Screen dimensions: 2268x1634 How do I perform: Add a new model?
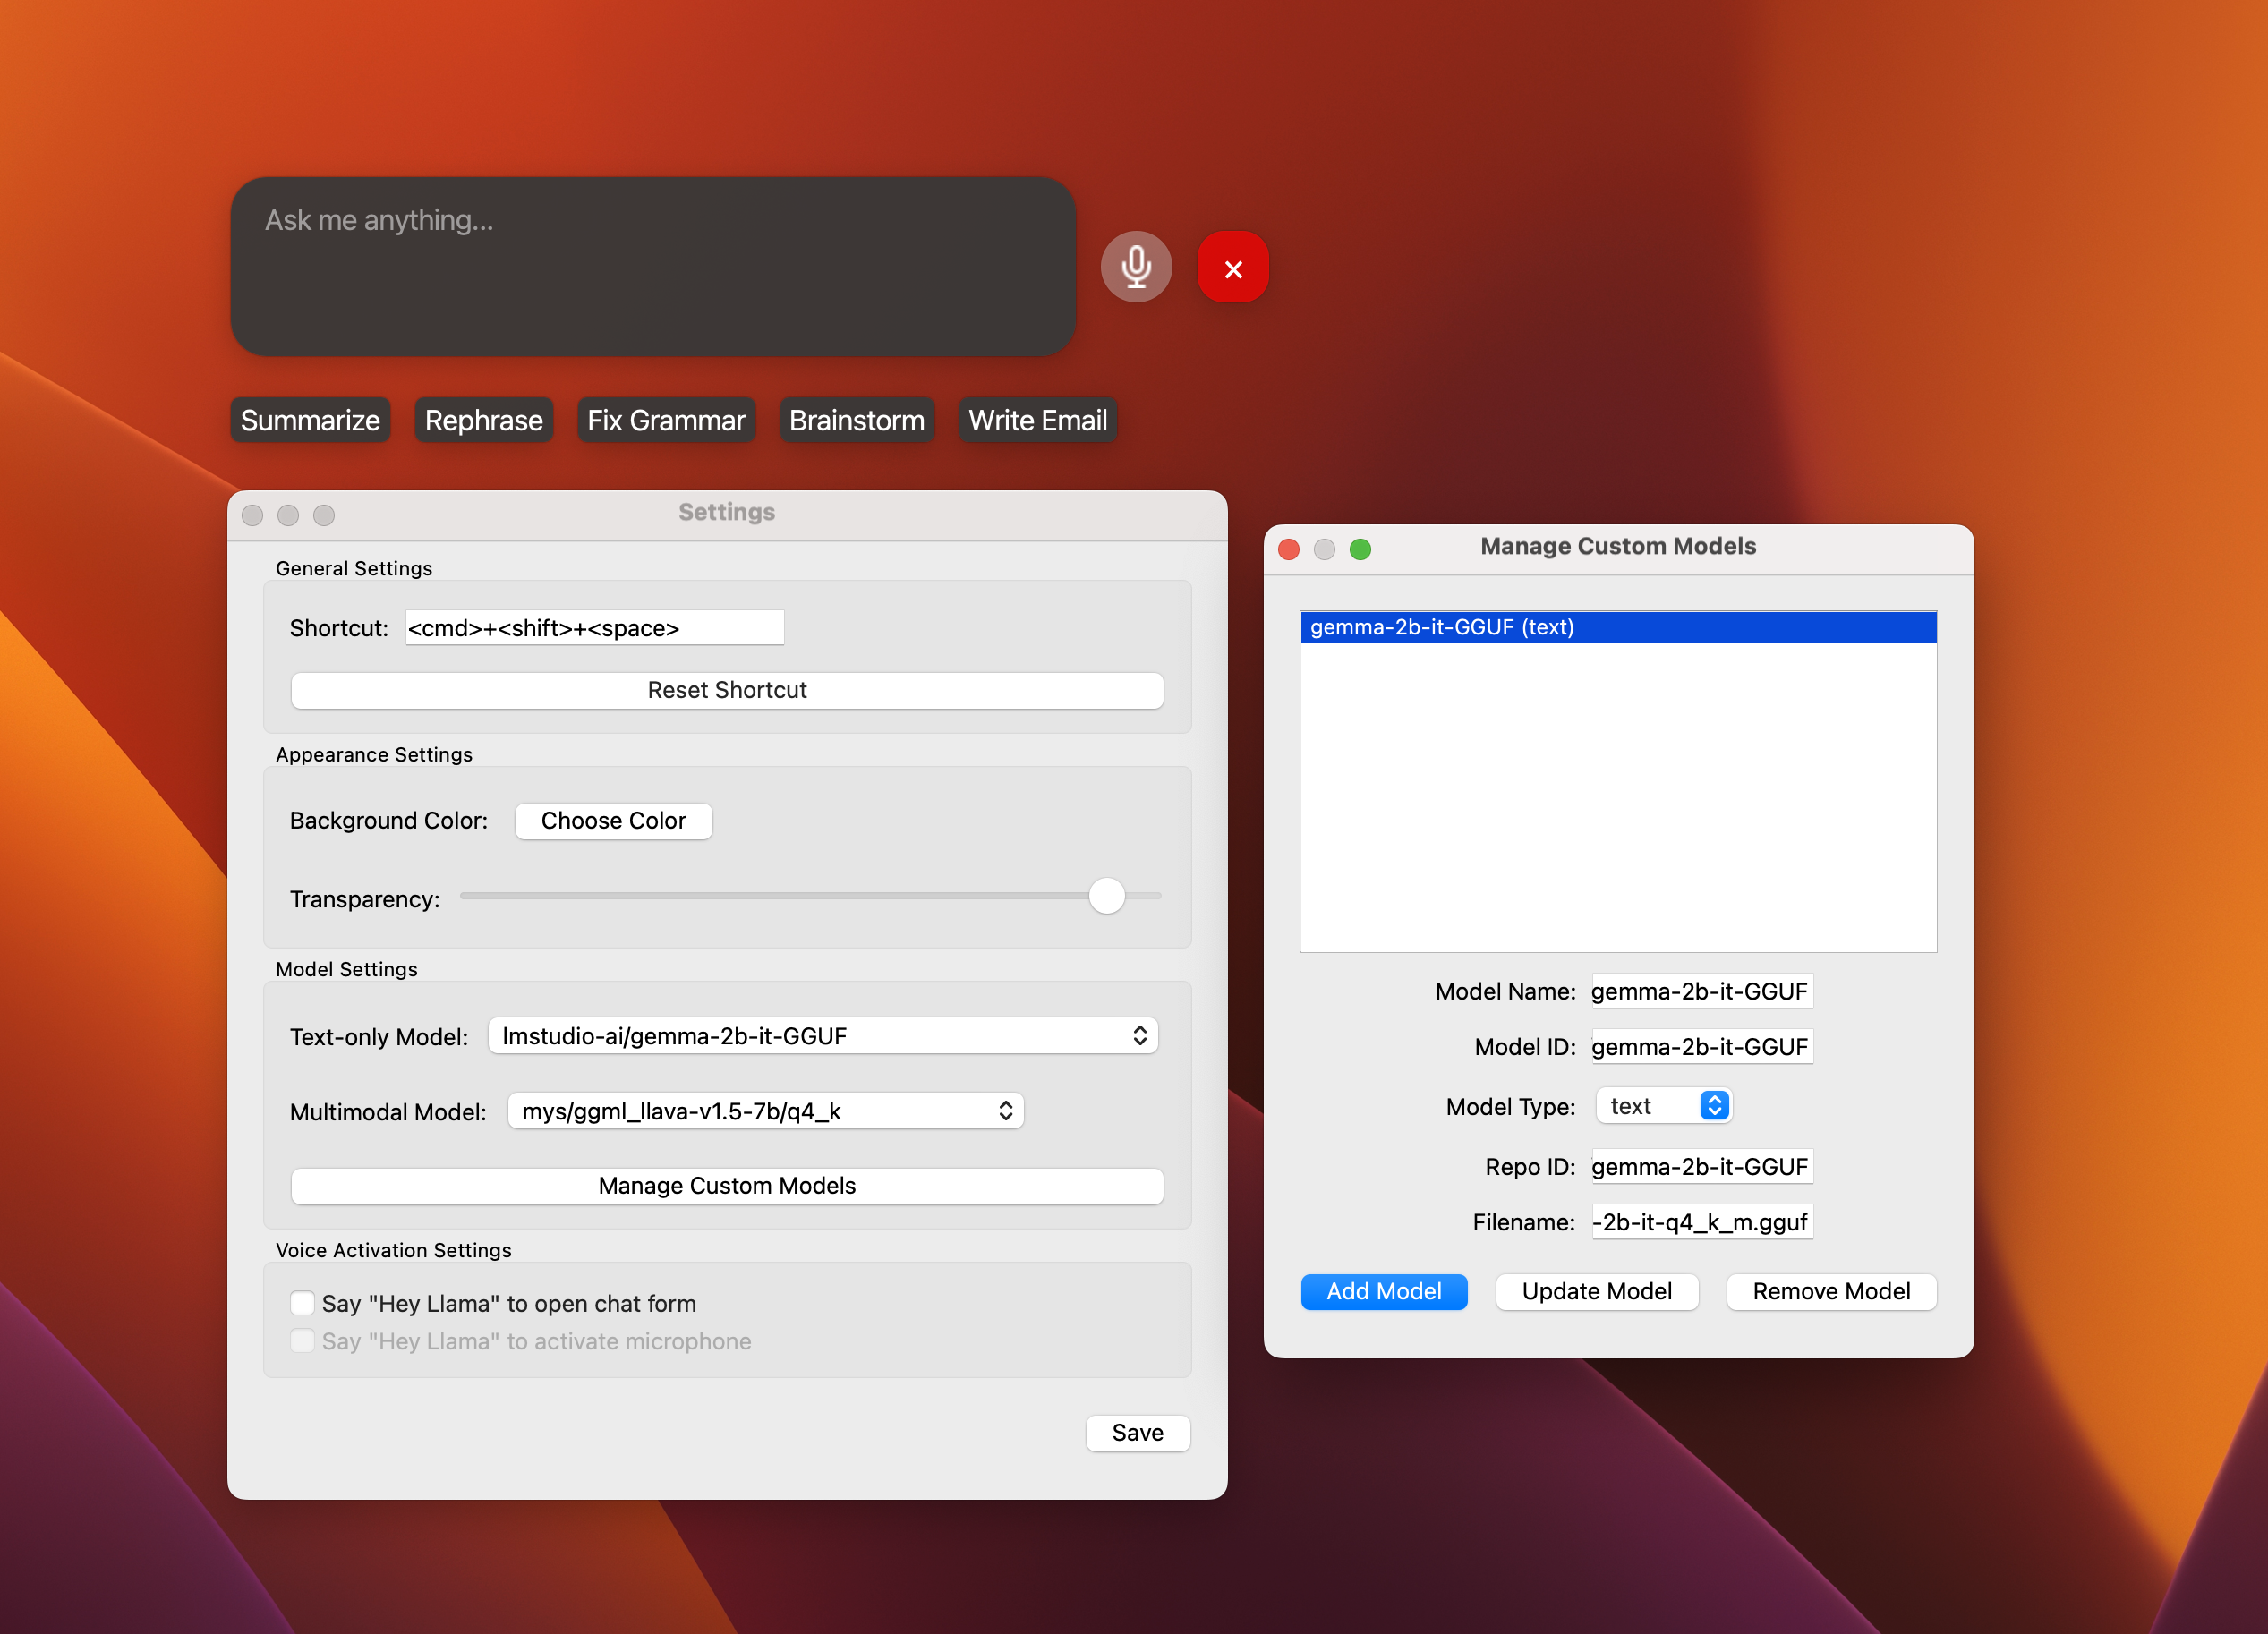tap(1384, 1291)
